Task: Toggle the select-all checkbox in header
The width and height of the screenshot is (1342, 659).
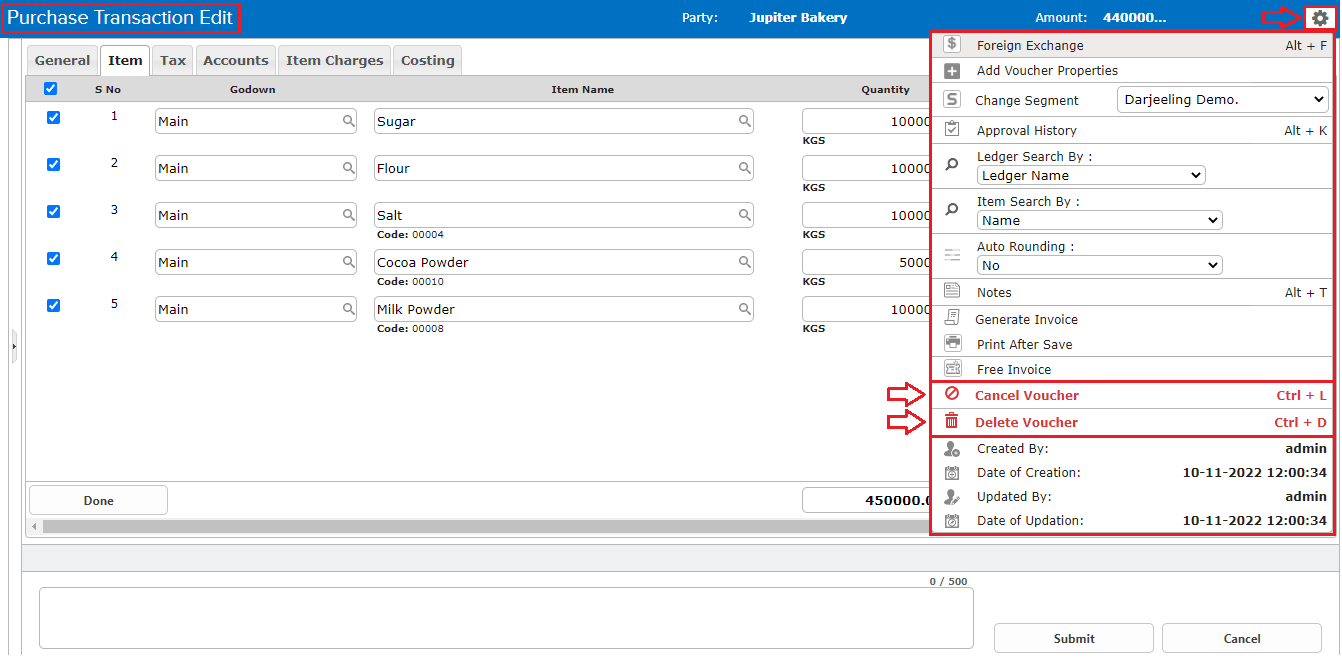Action: pyautogui.click(x=50, y=89)
